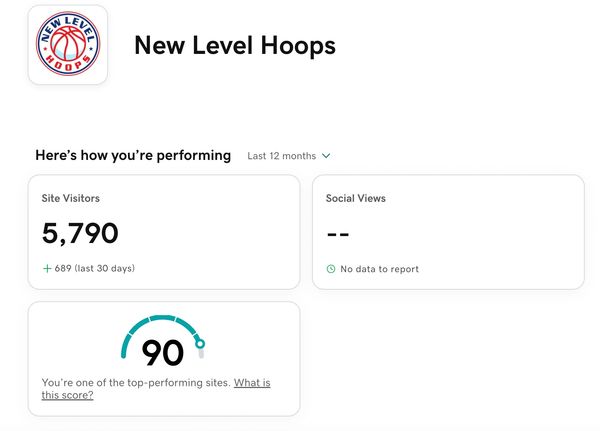The image size is (600, 431).
Task: Click the green plus icon by 689
Action: point(47,268)
